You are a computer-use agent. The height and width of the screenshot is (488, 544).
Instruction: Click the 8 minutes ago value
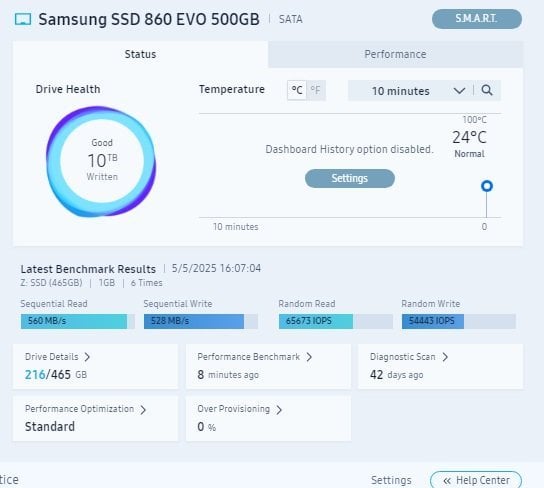point(228,375)
